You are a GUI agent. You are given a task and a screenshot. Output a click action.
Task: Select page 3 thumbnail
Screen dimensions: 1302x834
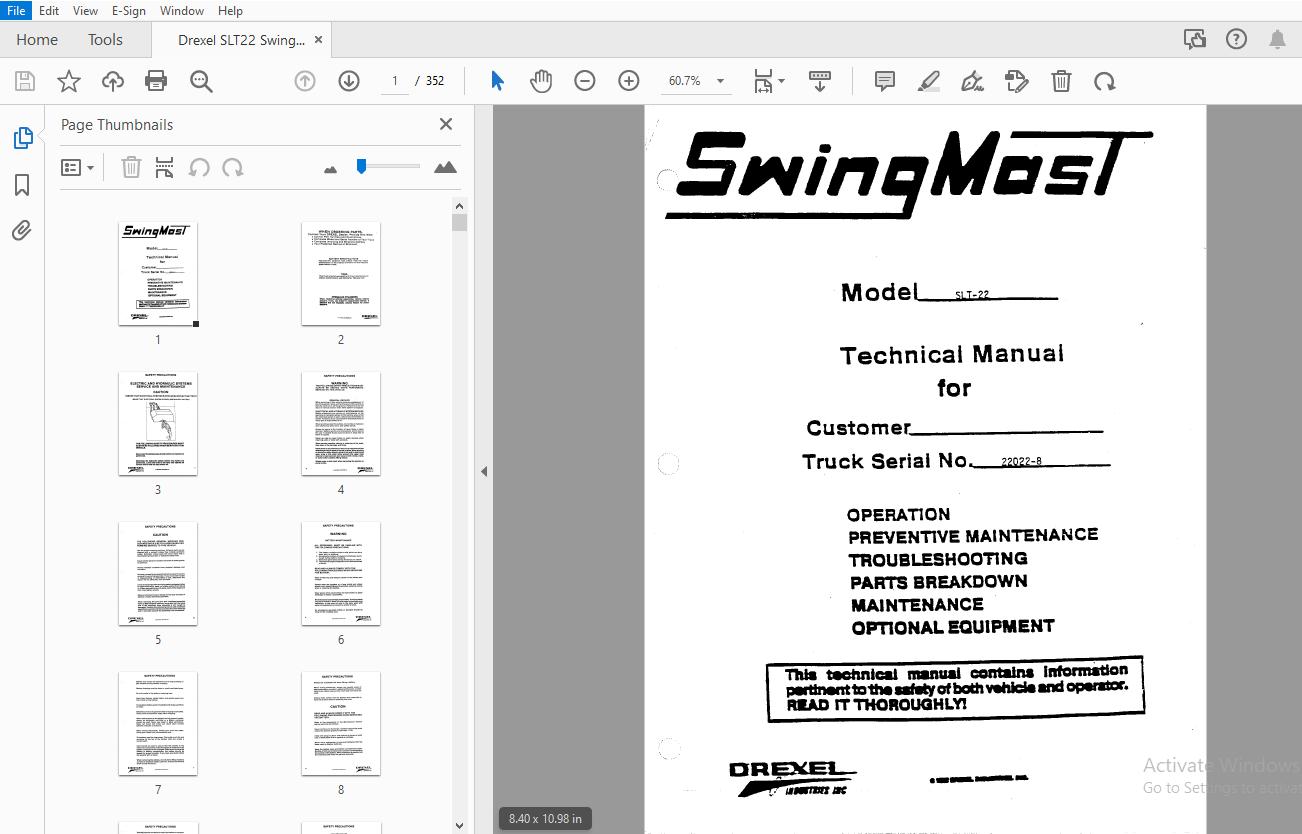coord(158,424)
